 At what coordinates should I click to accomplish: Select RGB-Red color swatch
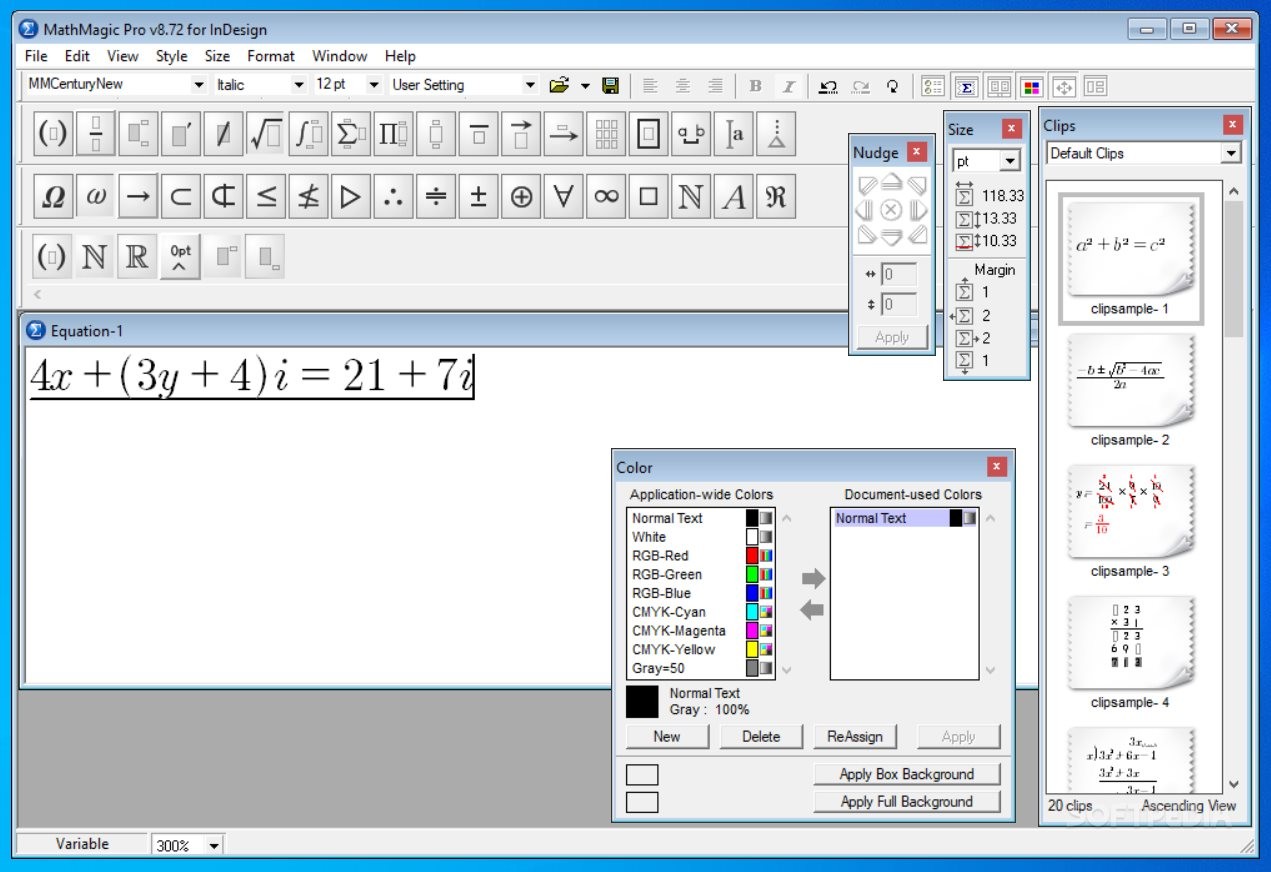[753, 555]
